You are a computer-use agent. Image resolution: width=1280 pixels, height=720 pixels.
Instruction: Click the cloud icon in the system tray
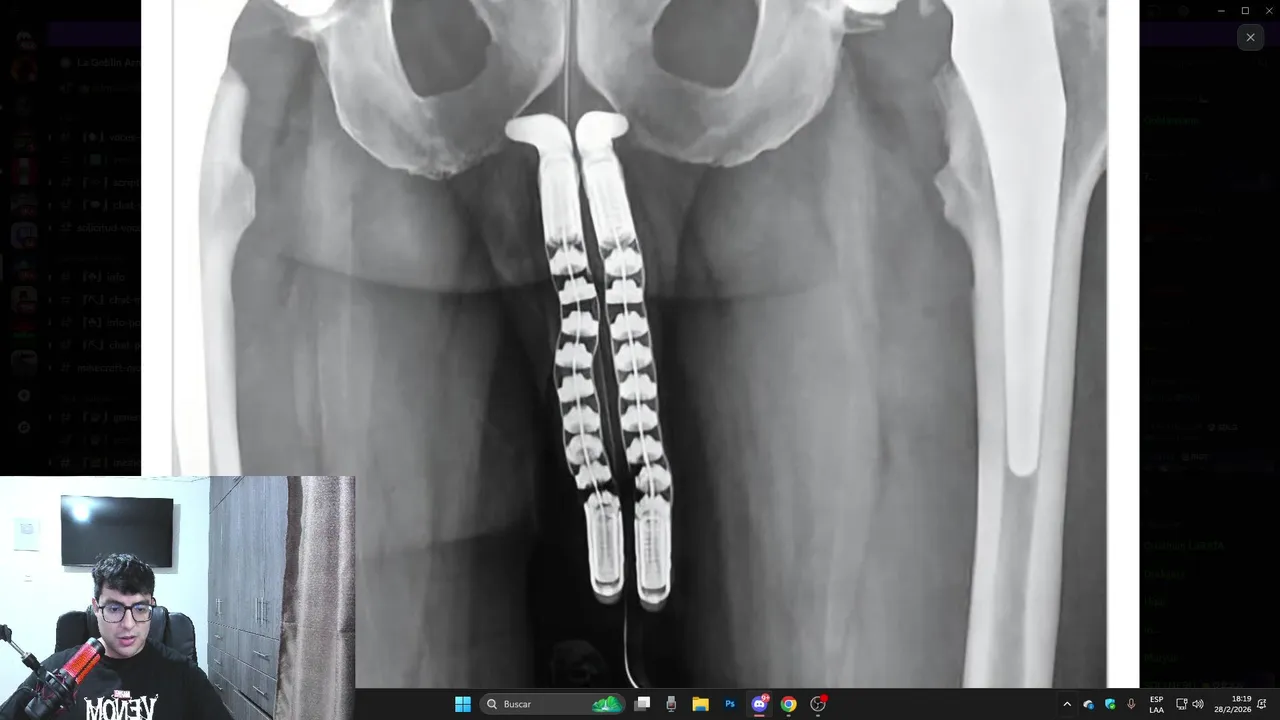[1088, 704]
